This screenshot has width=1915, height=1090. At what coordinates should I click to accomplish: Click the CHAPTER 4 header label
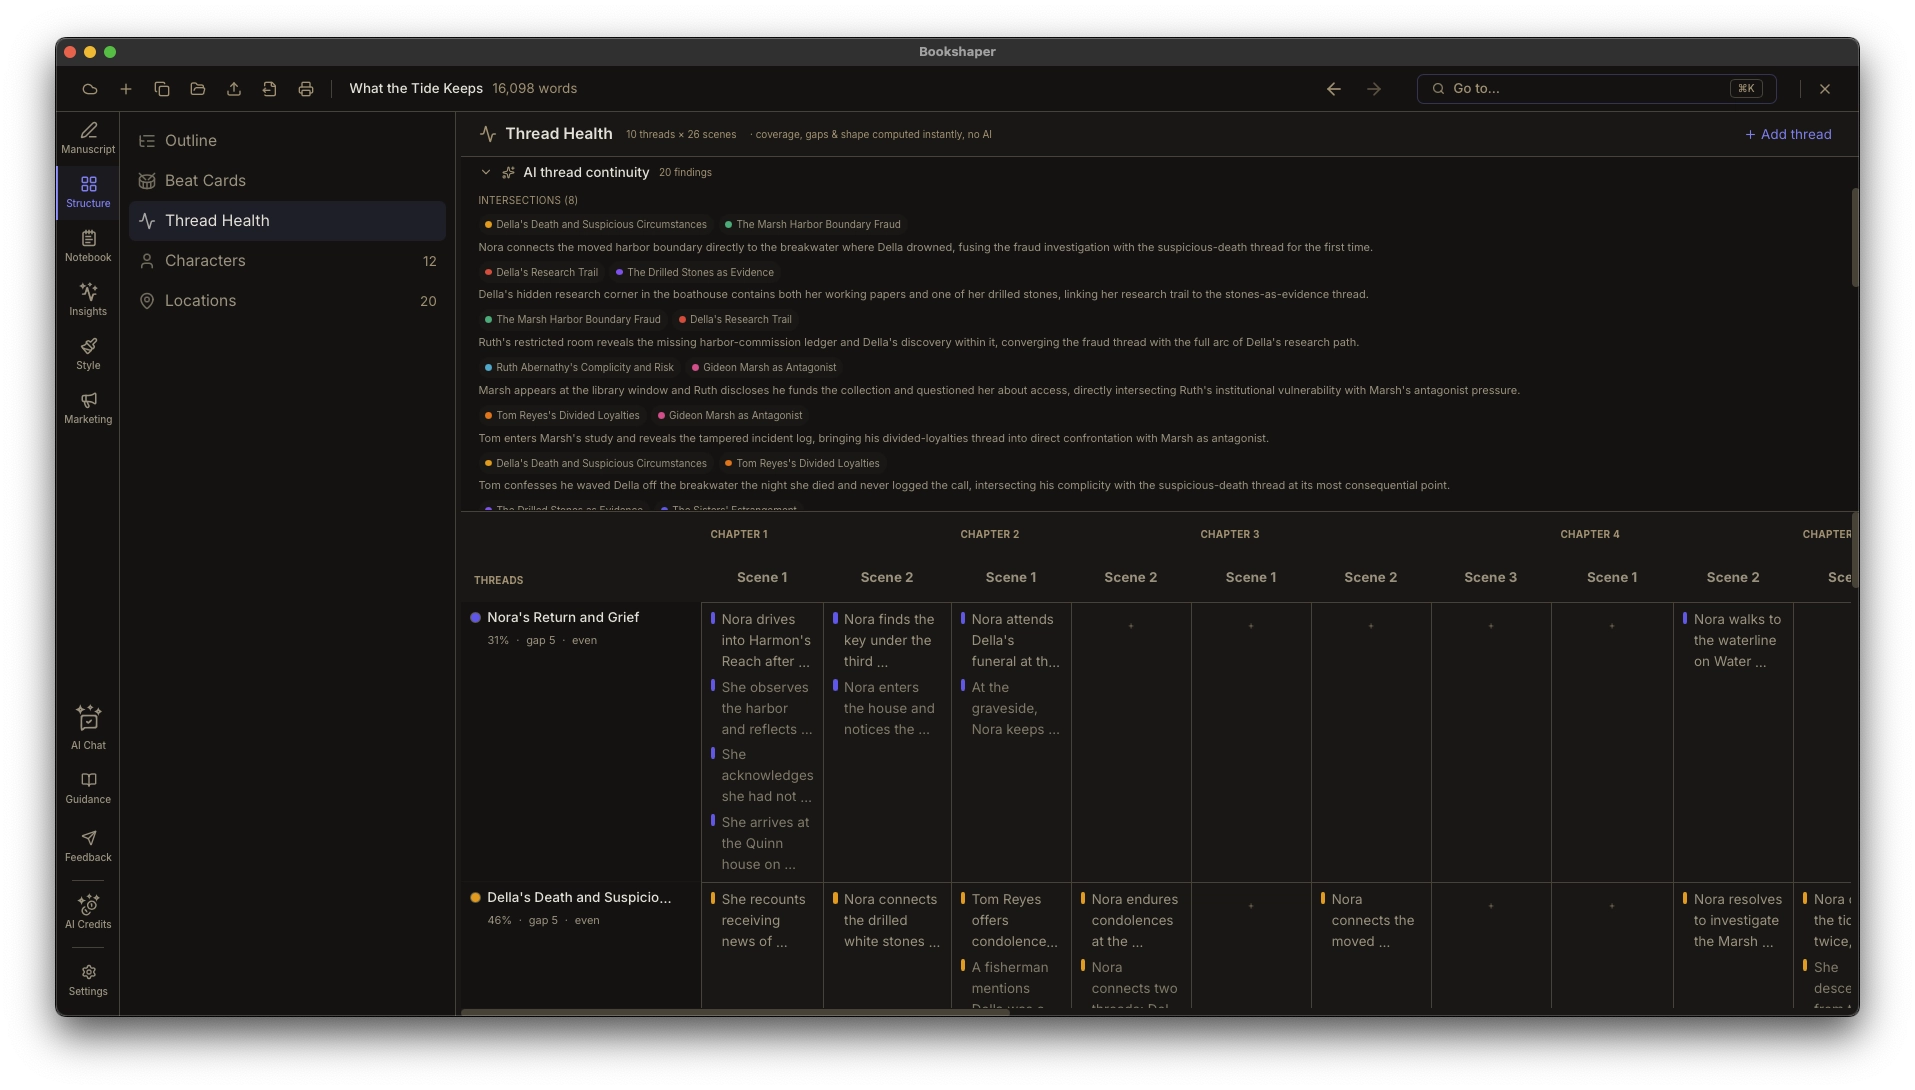[1589, 535]
